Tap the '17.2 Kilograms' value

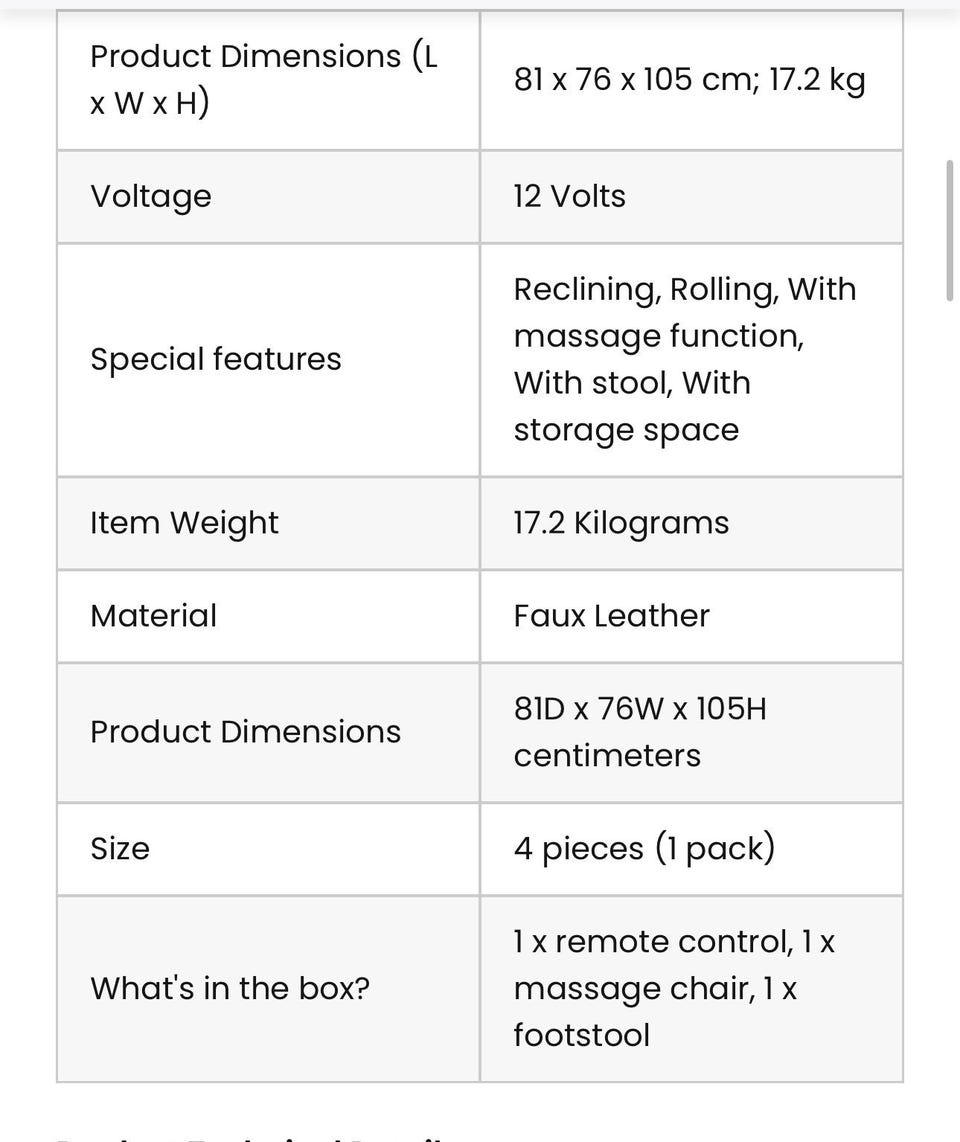(x=621, y=523)
